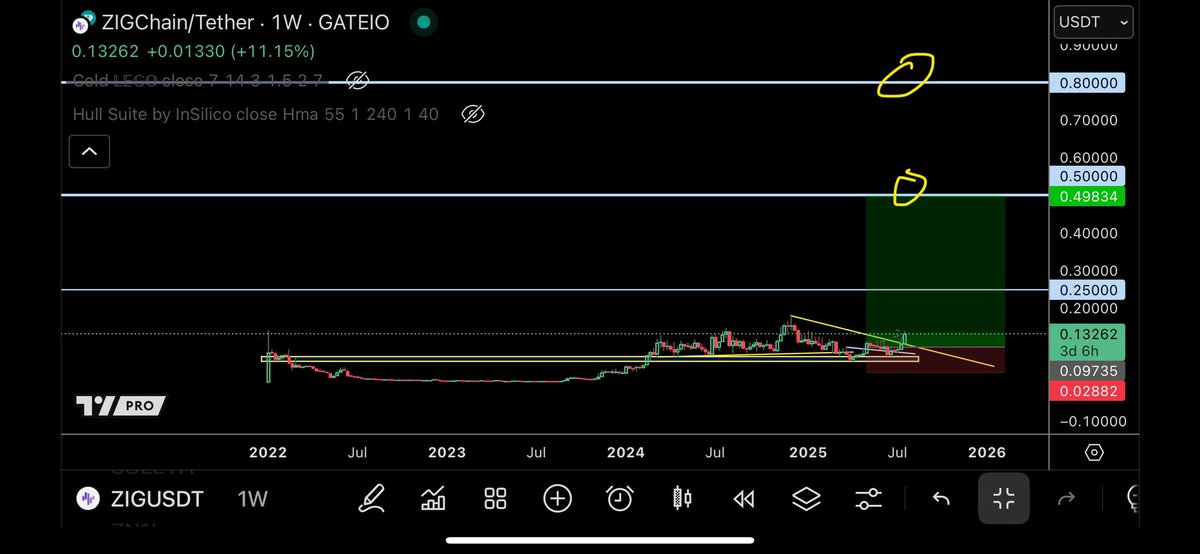Open price scale settings hexagon icon
Screen dimensions: 1200x554
(x=1094, y=452)
